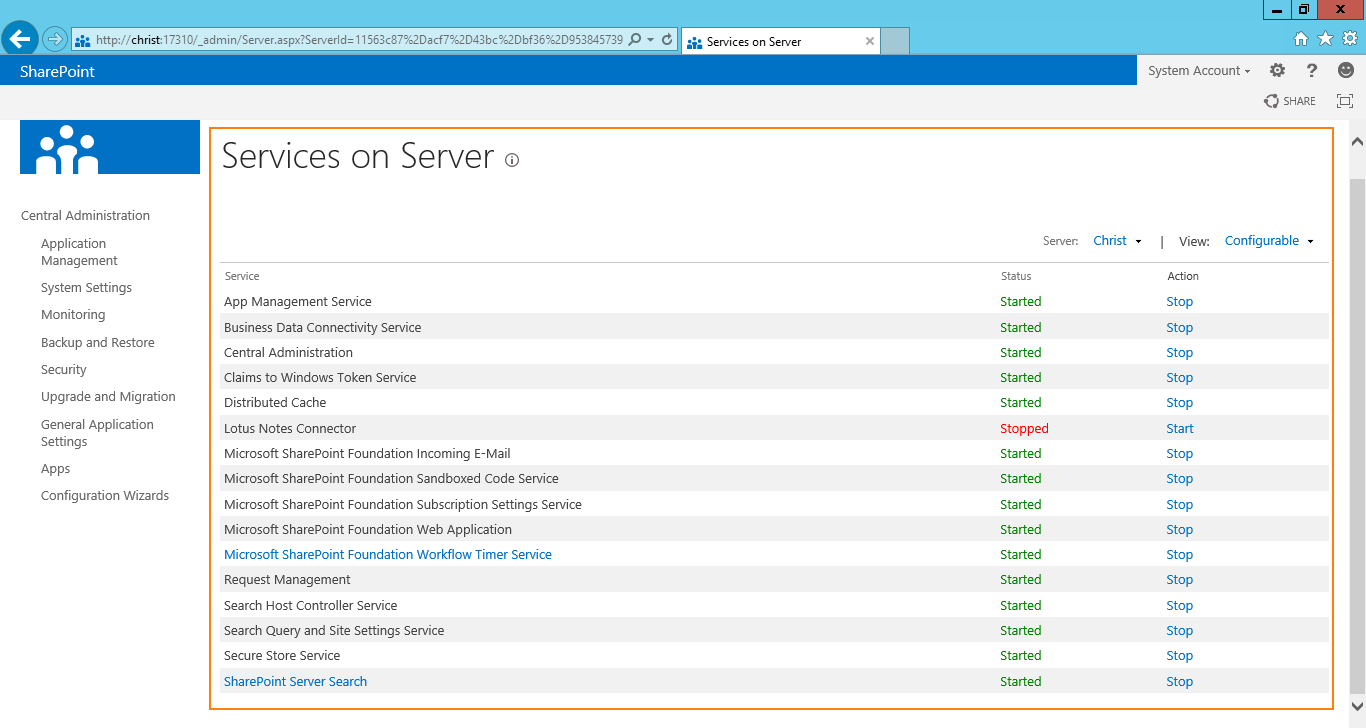
Task: Stop the SharePoint Server Search service
Action: (x=1180, y=681)
